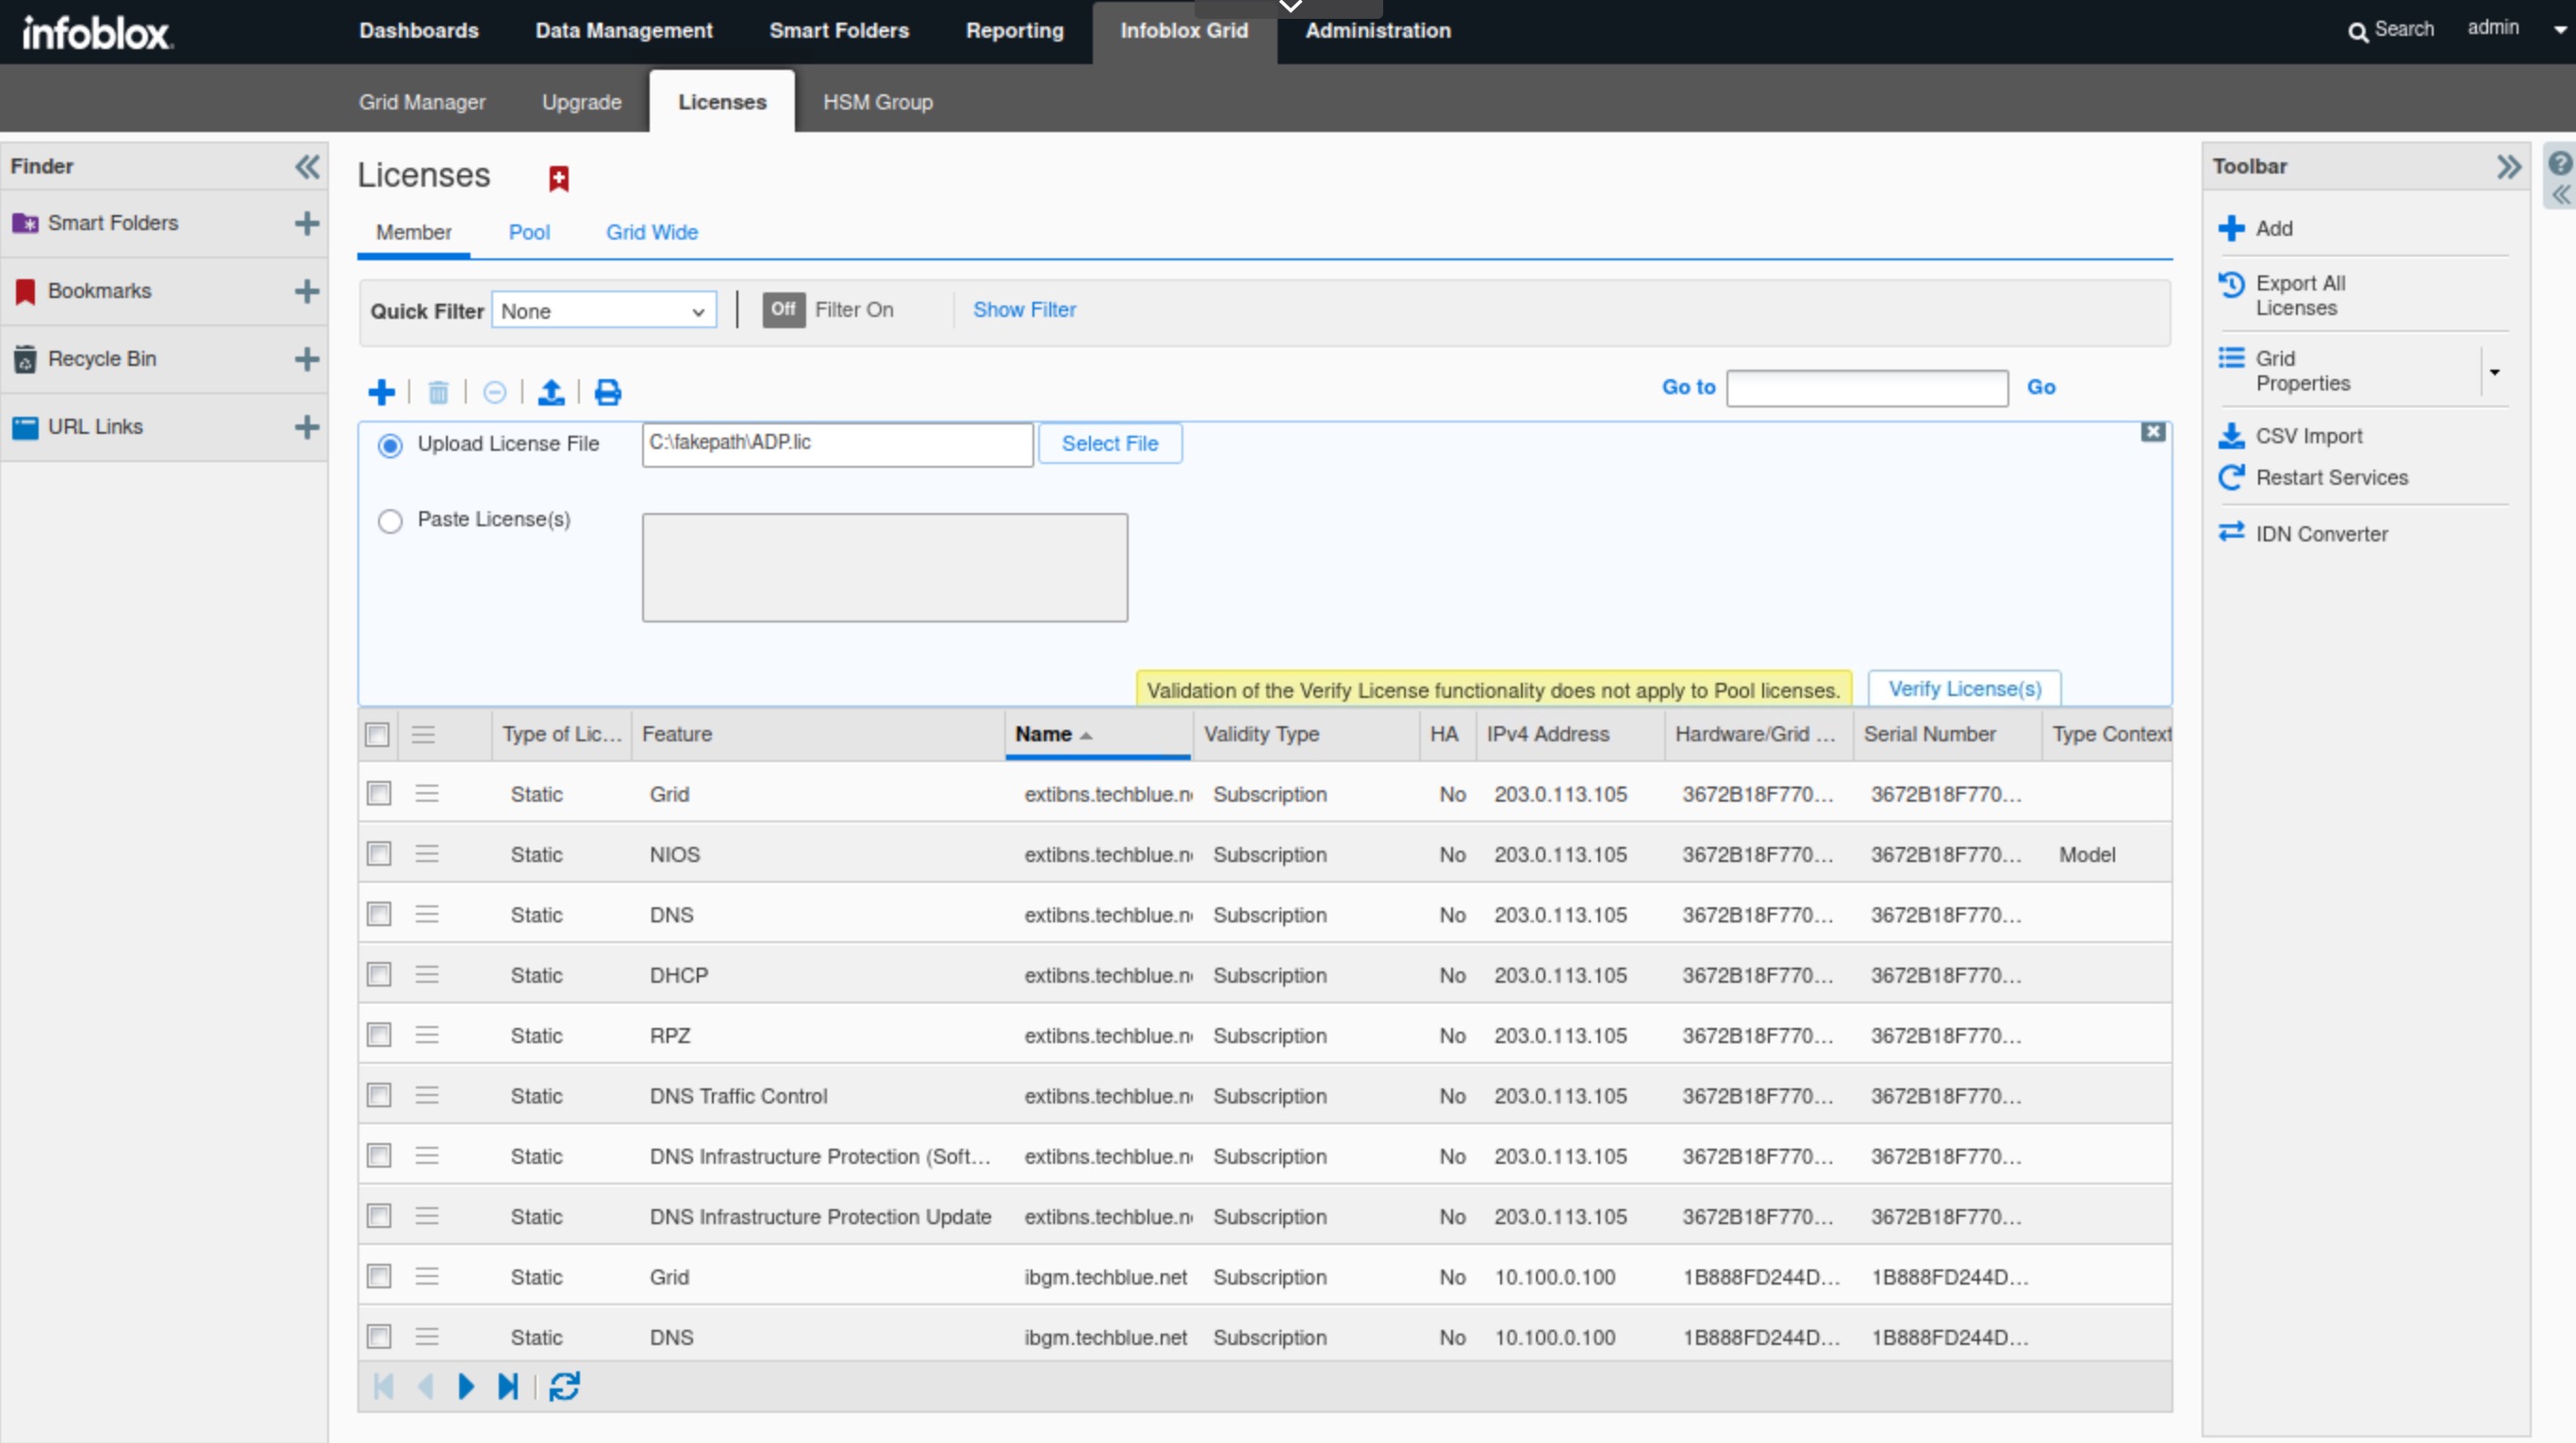Click the refresh icon in pager
Viewport: 2576px width, 1443px height.
(x=564, y=1386)
